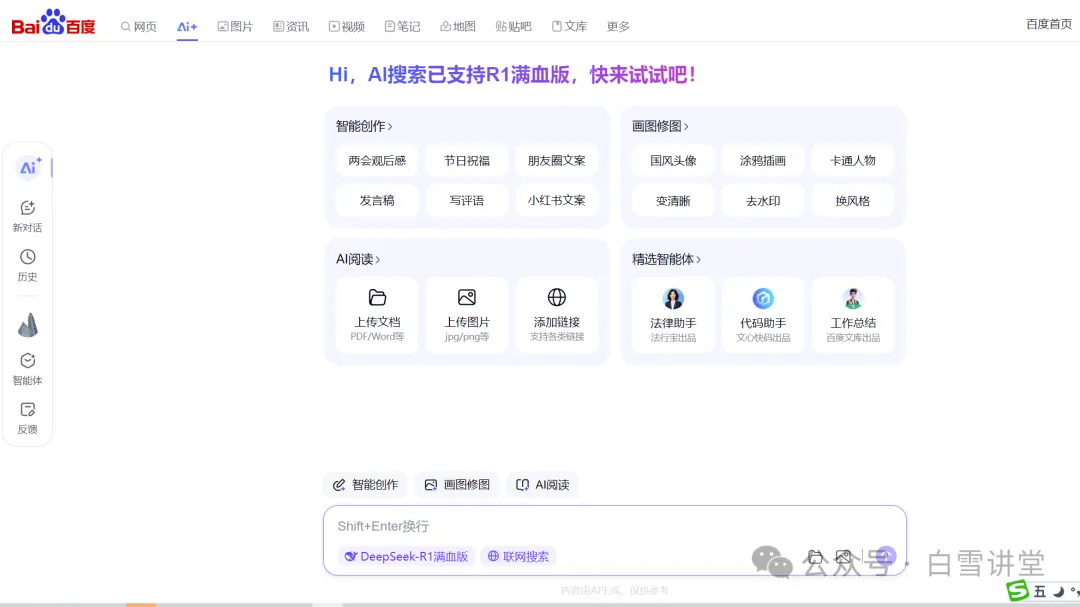Open the 更多 menu in the top navigation
The width and height of the screenshot is (1080, 607).
(618, 26)
